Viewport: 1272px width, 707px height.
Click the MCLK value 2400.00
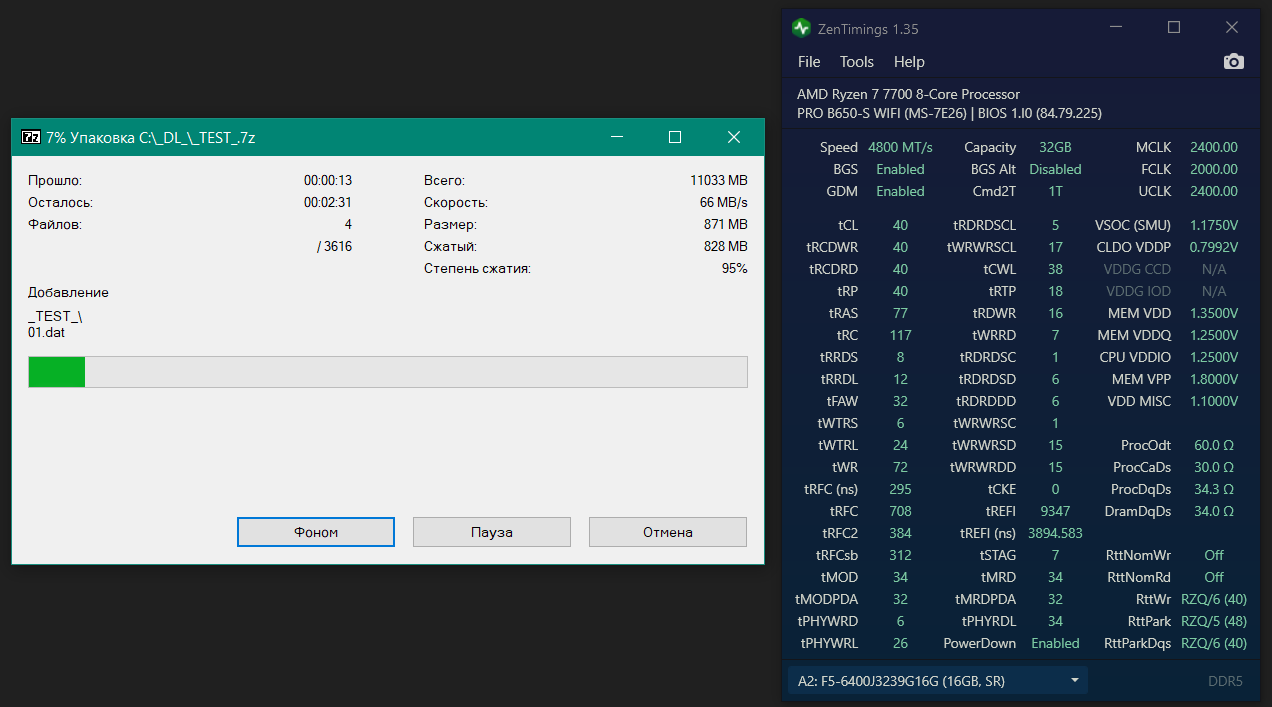click(1213, 147)
